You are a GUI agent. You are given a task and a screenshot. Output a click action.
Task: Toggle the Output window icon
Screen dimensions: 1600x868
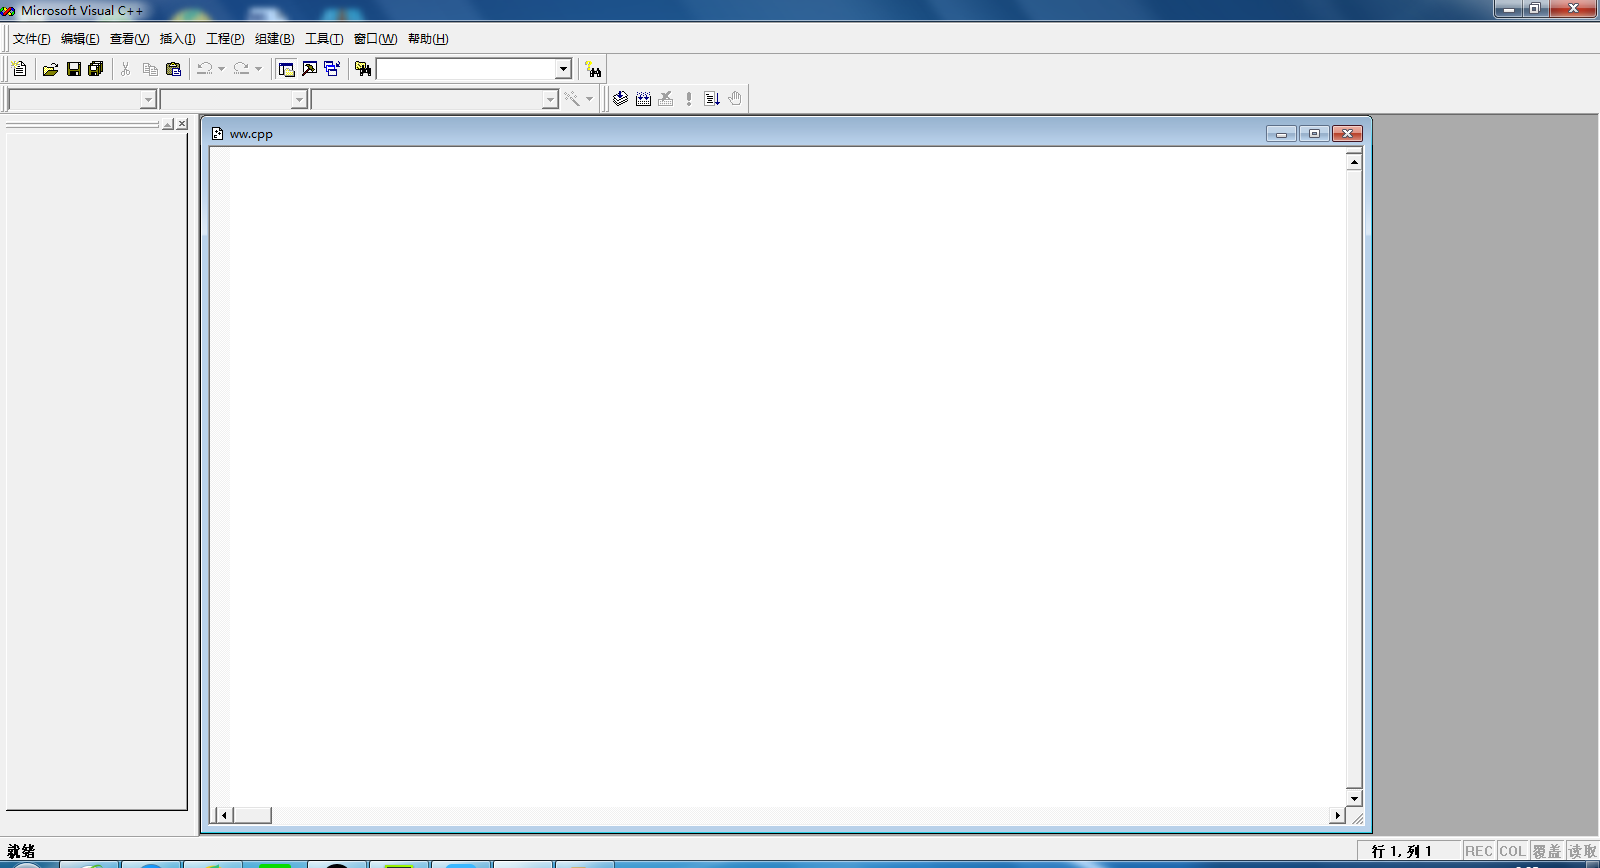[x=310, y=69]
